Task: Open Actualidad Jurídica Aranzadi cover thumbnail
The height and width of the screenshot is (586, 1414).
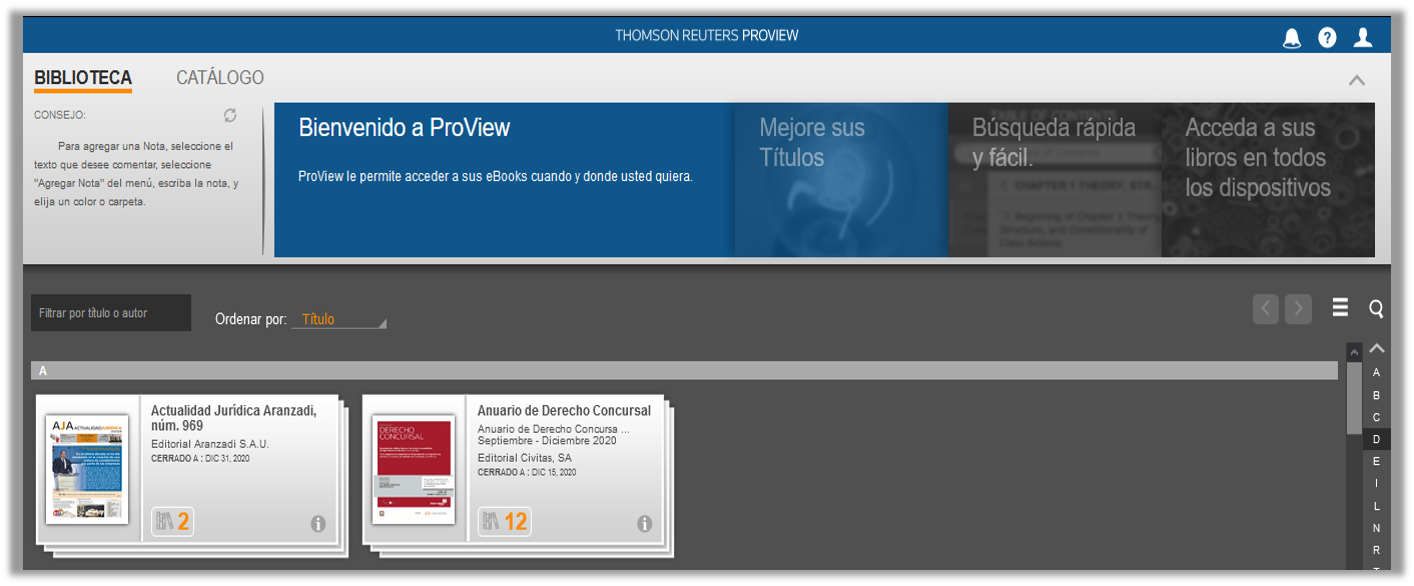Action: click(x=87, y=469)
